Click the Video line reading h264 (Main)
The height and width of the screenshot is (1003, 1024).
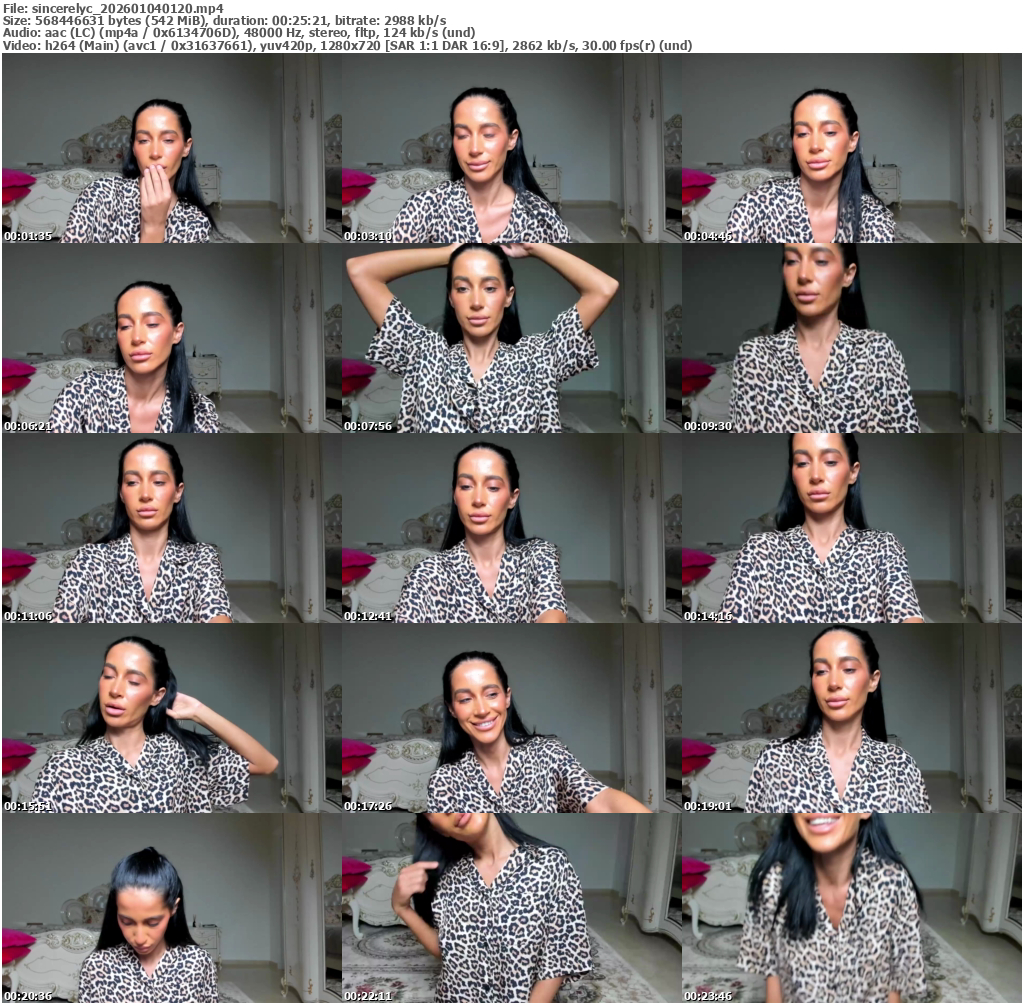point(347,45)
